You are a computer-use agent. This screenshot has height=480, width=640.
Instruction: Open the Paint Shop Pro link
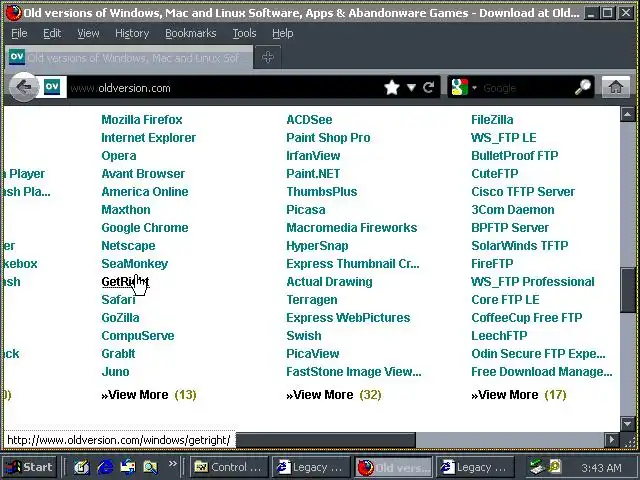[328, 138]
